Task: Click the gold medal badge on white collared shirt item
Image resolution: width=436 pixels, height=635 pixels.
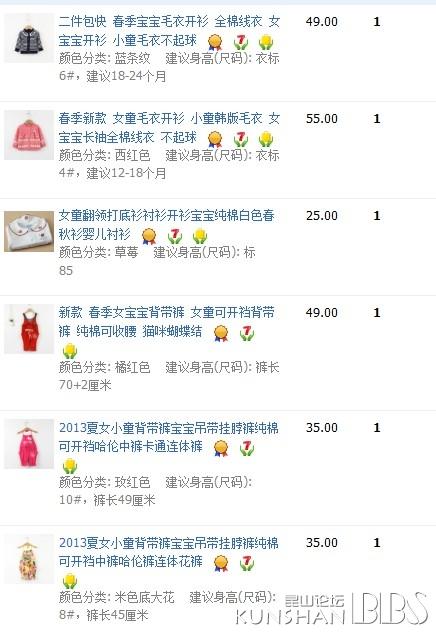Action: [x=149, y=236]
